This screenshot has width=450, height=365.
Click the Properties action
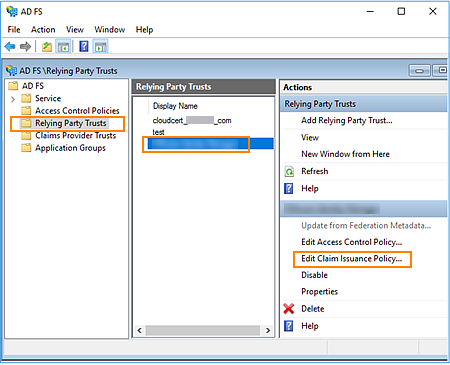point(319,292)
